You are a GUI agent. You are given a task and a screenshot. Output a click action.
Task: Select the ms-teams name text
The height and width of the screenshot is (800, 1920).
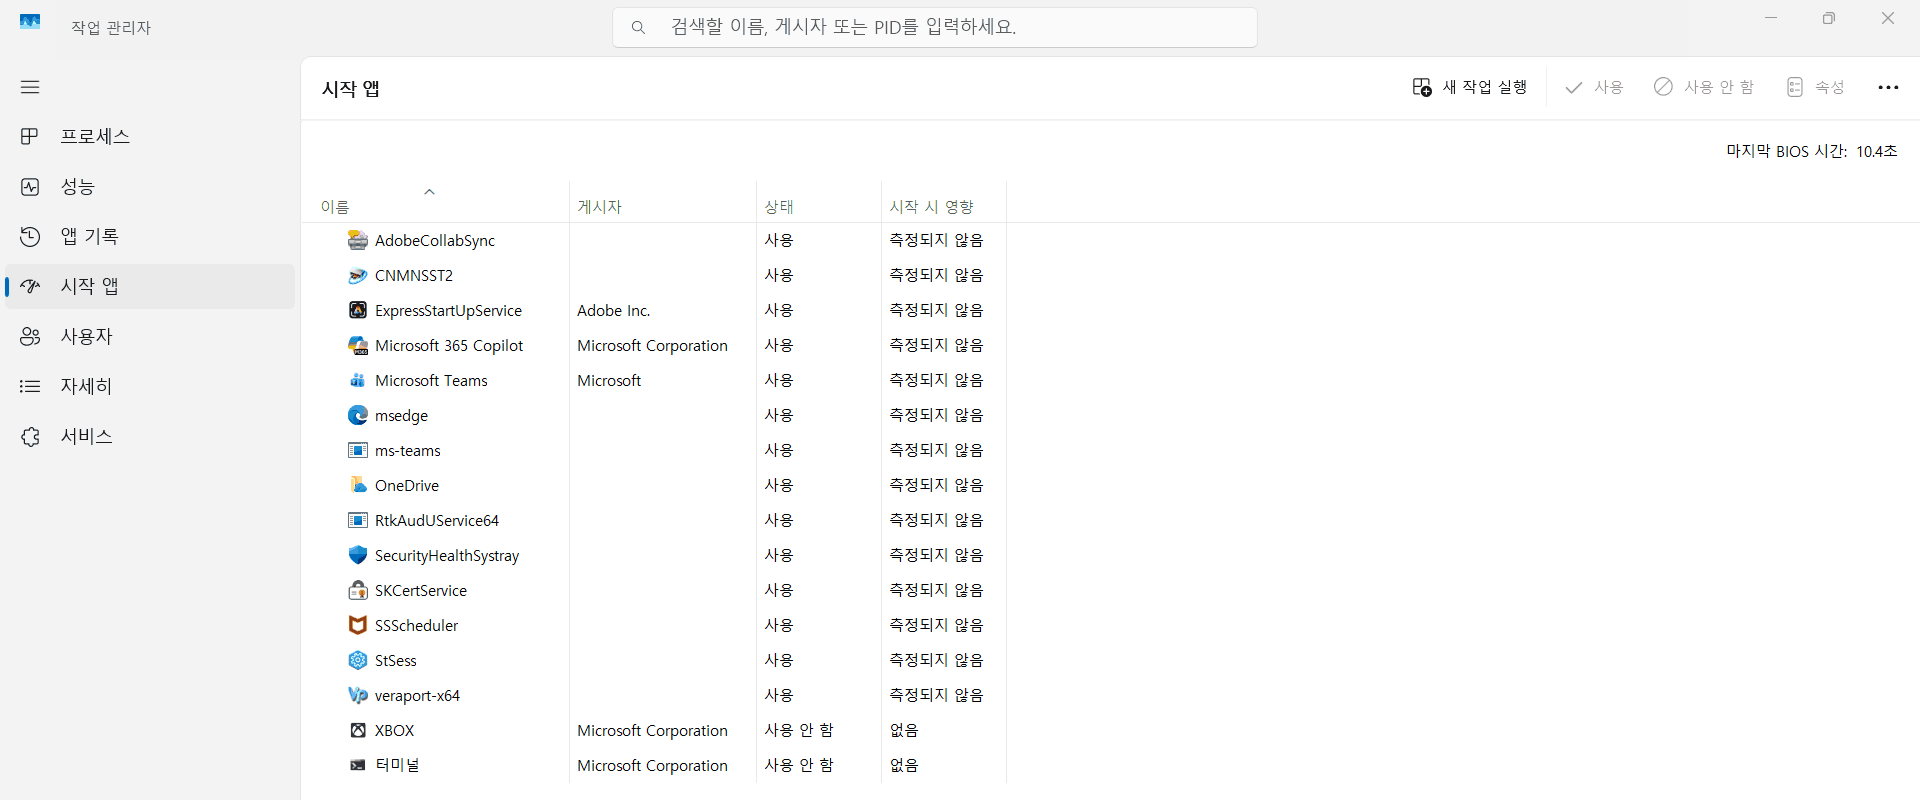coord(408,450)
